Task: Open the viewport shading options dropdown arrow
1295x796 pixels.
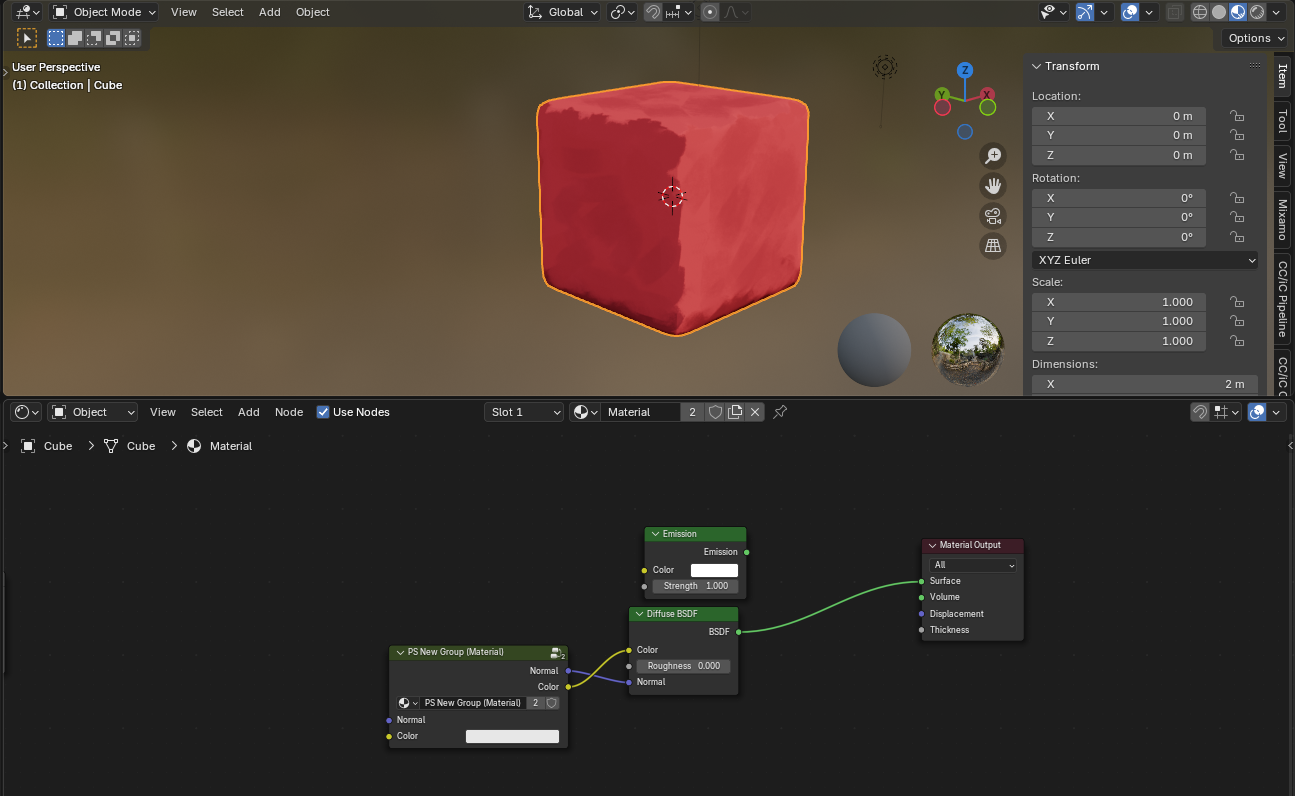Action: pyautogui.click(x=1276, y=12)
